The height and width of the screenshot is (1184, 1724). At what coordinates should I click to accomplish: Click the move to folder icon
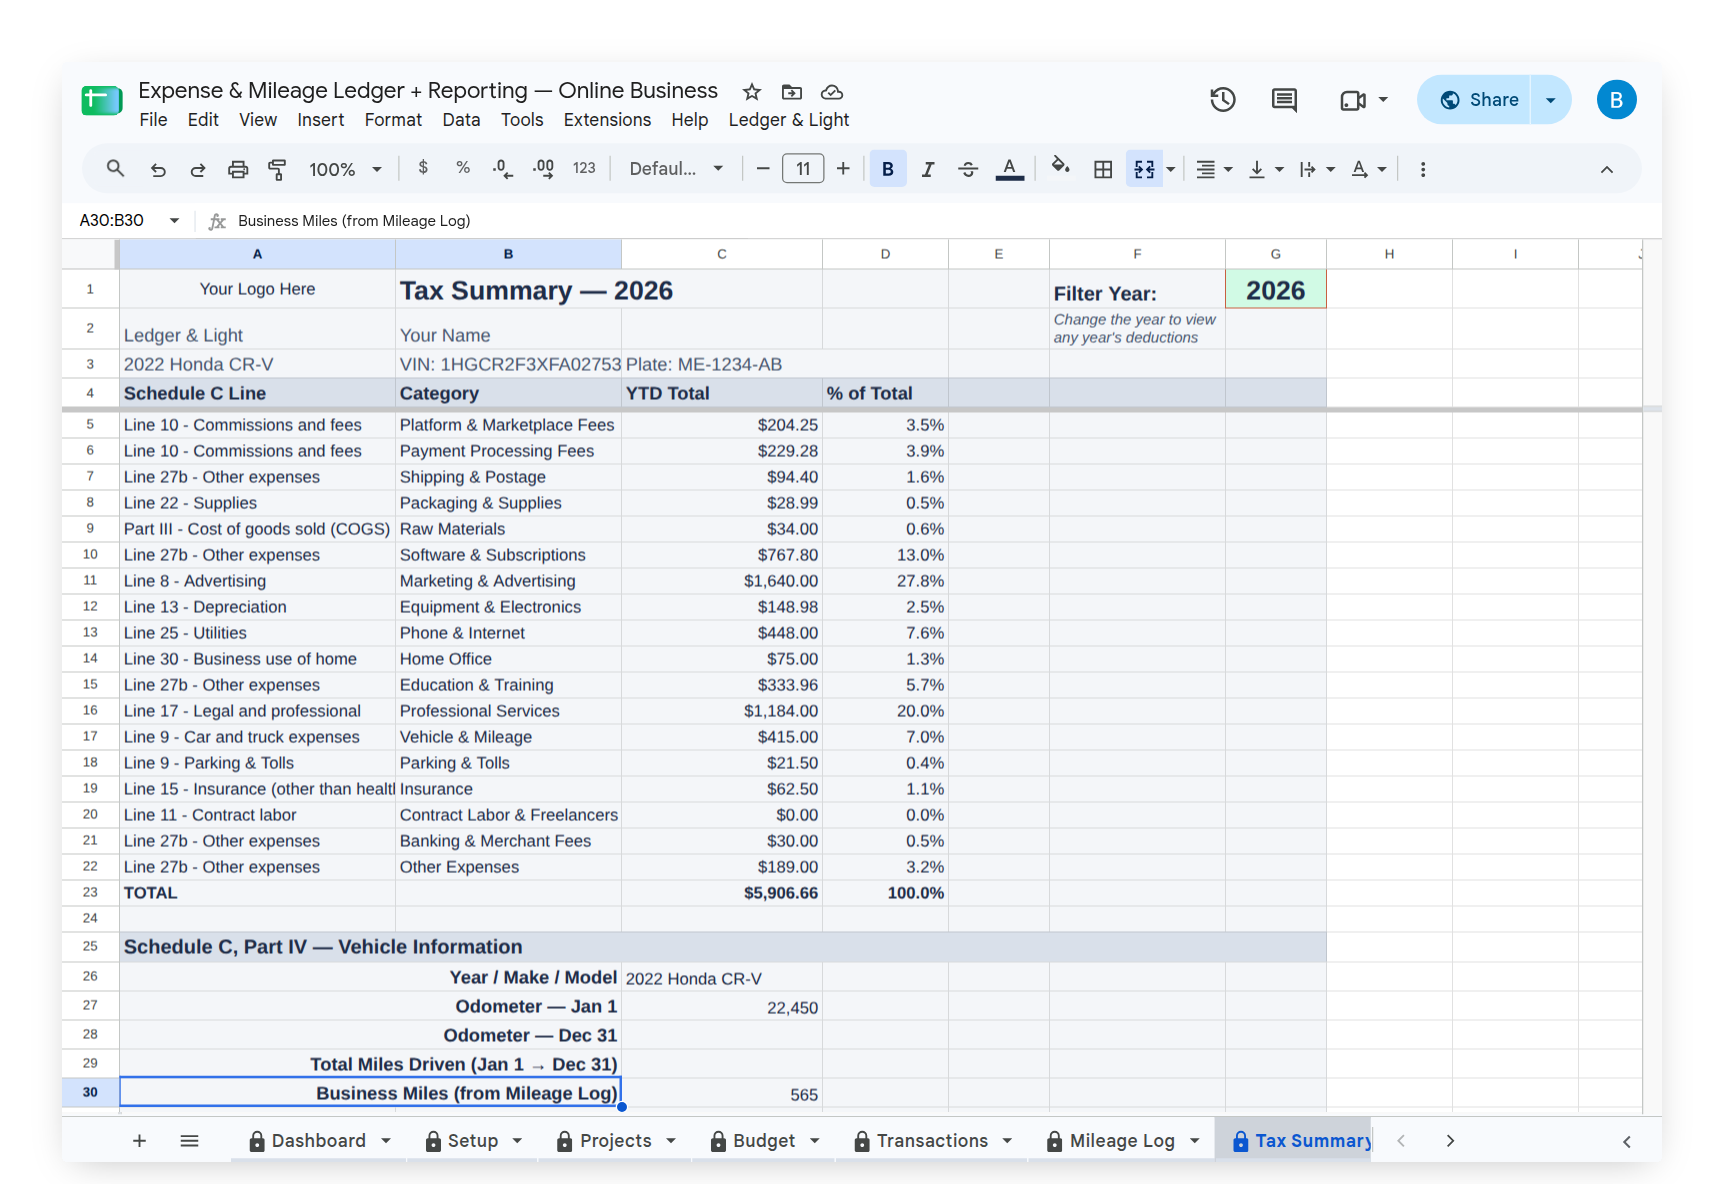coord(792,92)
